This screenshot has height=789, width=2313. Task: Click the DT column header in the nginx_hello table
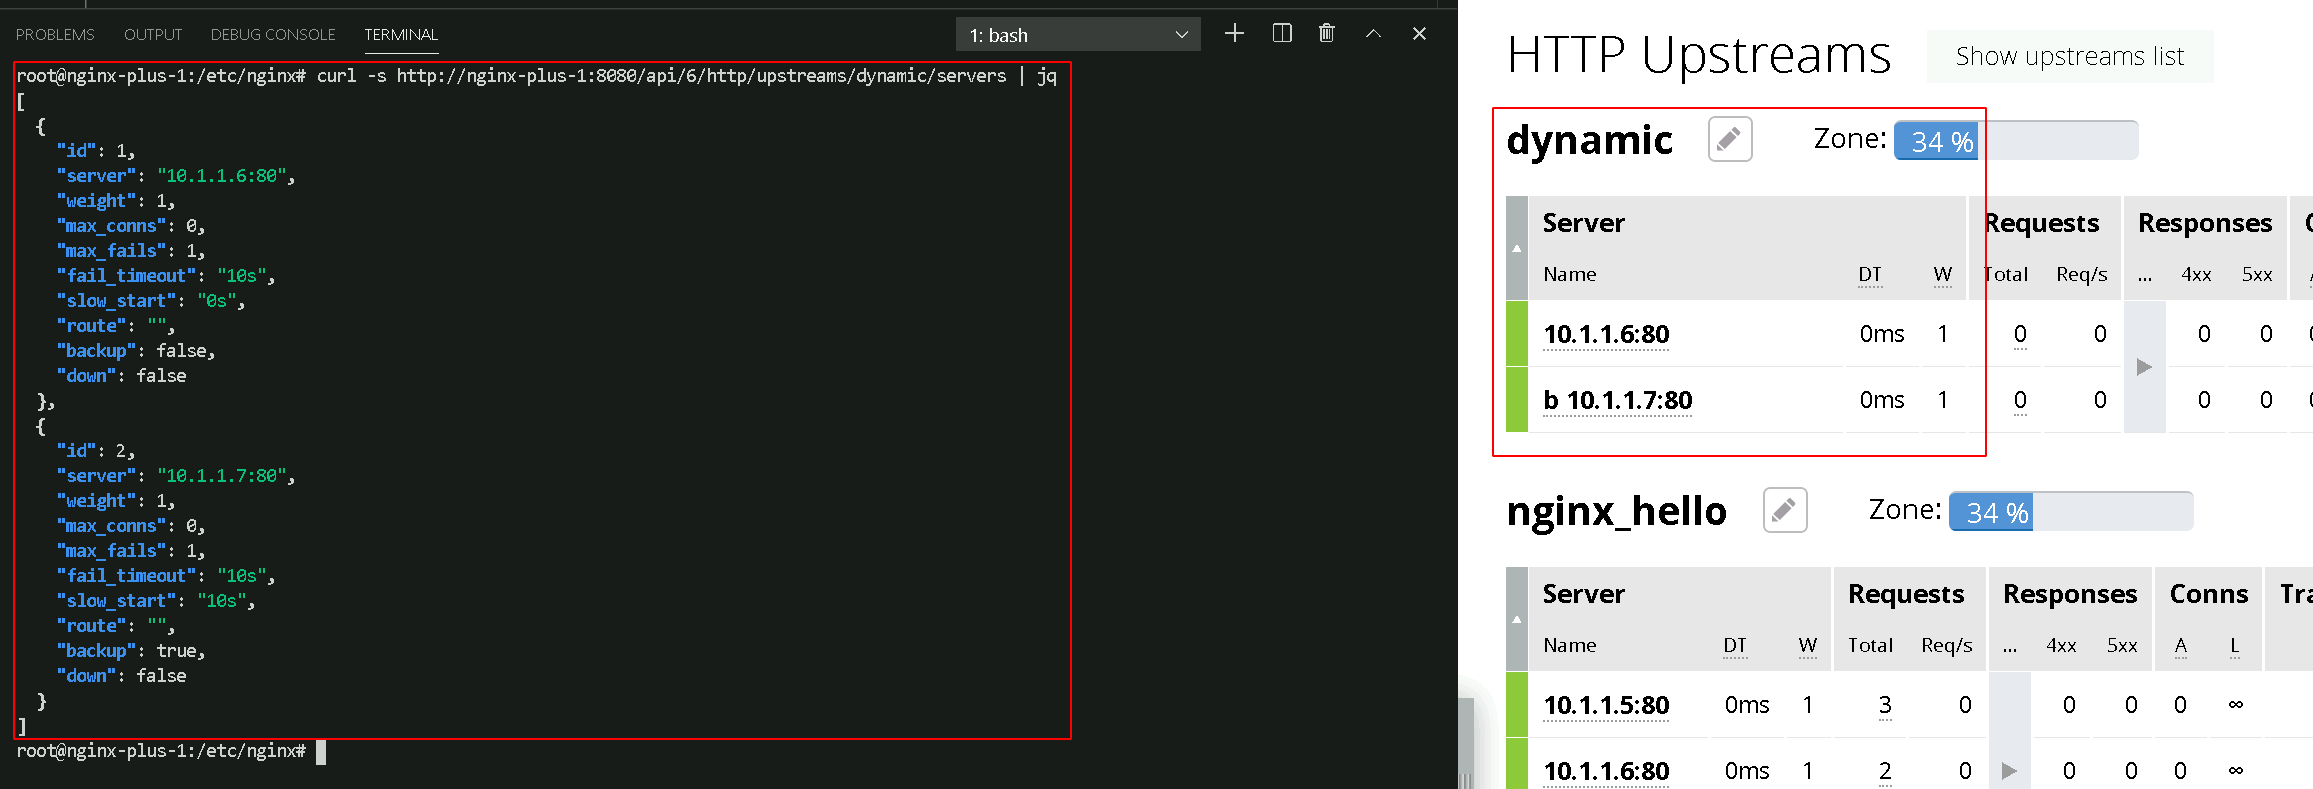[1735, 645]
